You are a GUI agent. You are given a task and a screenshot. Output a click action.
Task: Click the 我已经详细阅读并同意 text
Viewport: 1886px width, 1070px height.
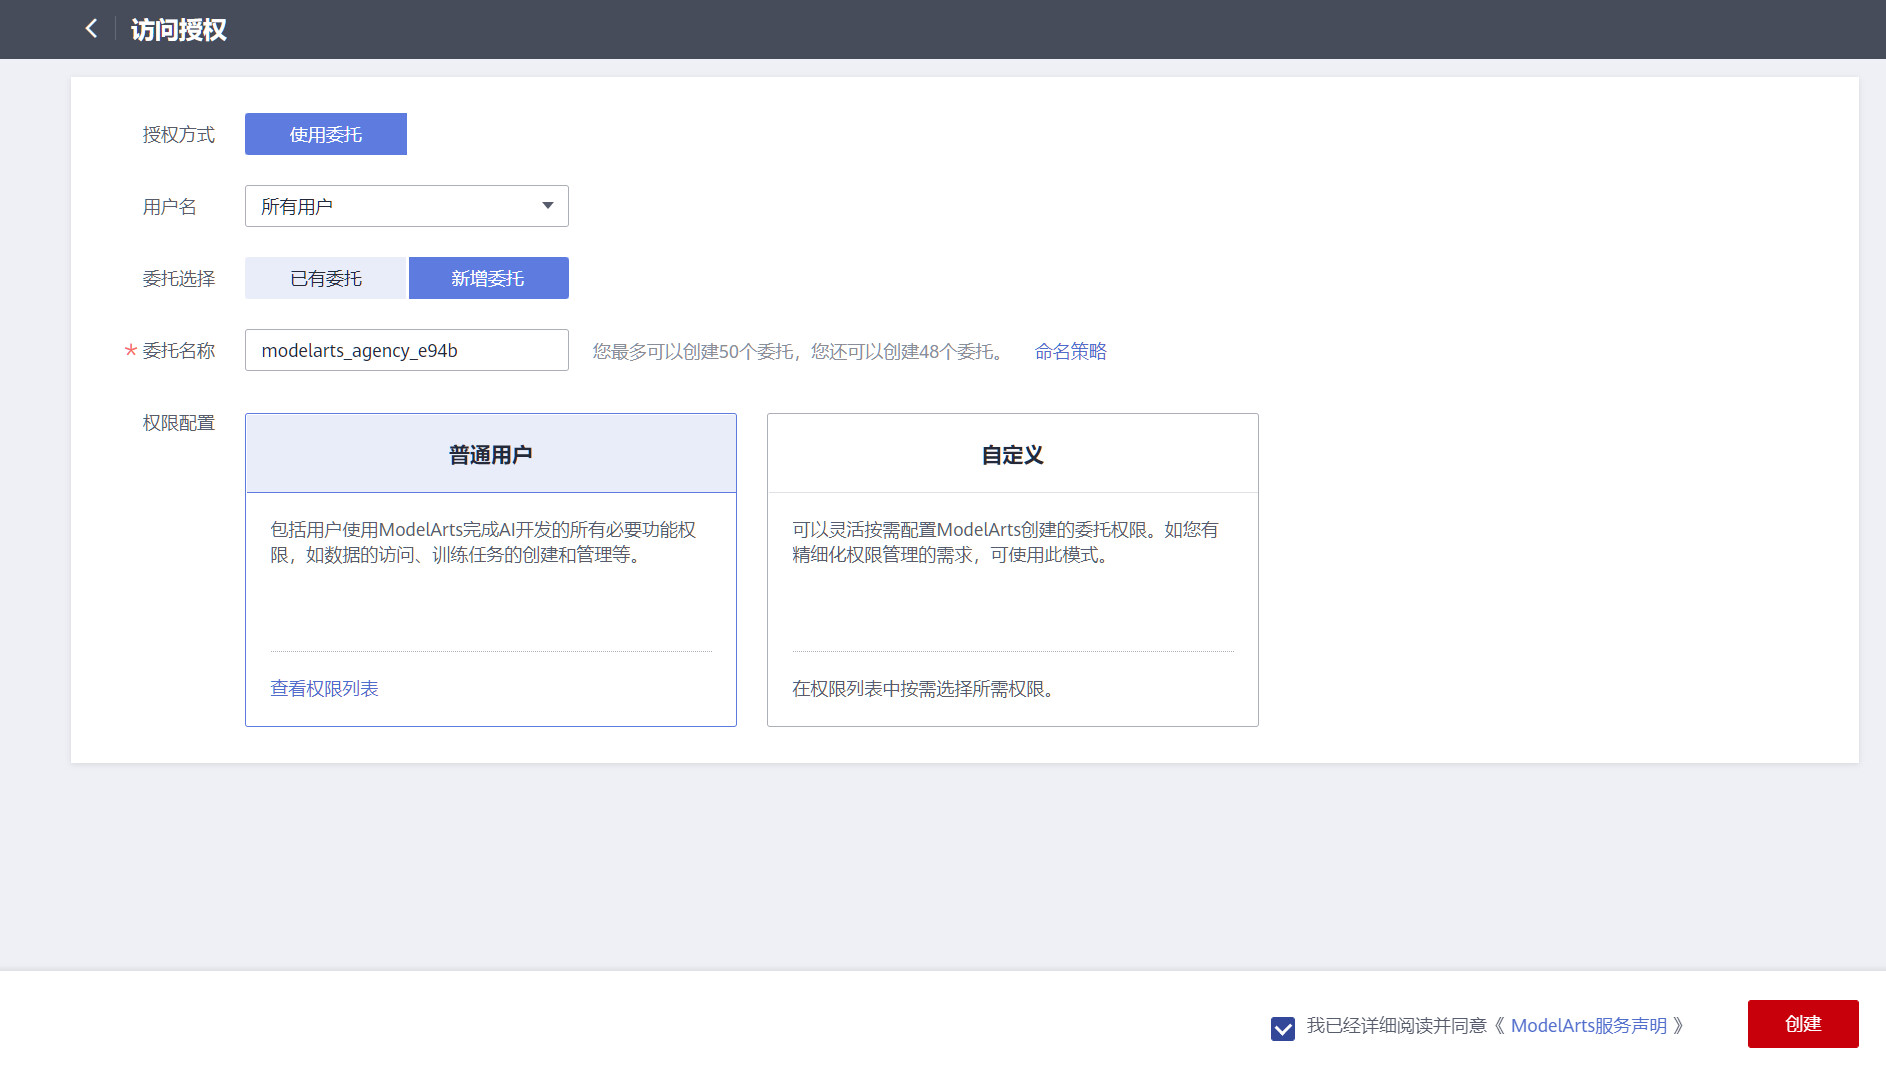[x=1396, y=1025]
